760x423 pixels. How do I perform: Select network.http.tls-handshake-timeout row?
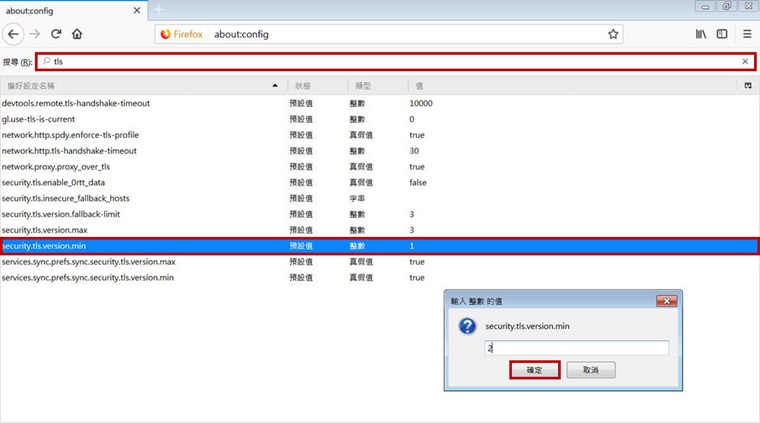tap(380, 151)
